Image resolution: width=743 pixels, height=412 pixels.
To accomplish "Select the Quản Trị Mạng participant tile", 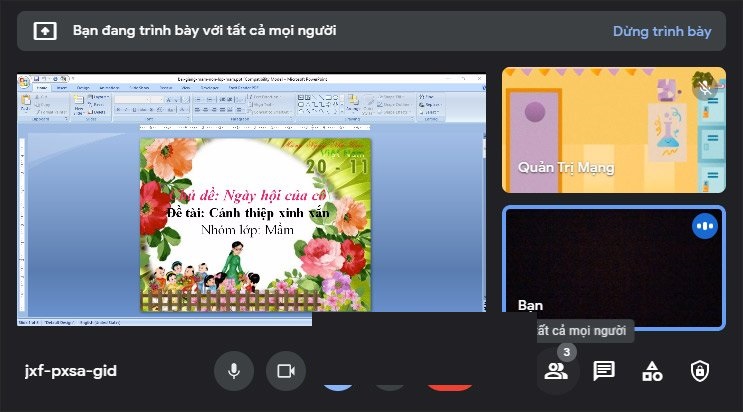I will coord(613,130).
